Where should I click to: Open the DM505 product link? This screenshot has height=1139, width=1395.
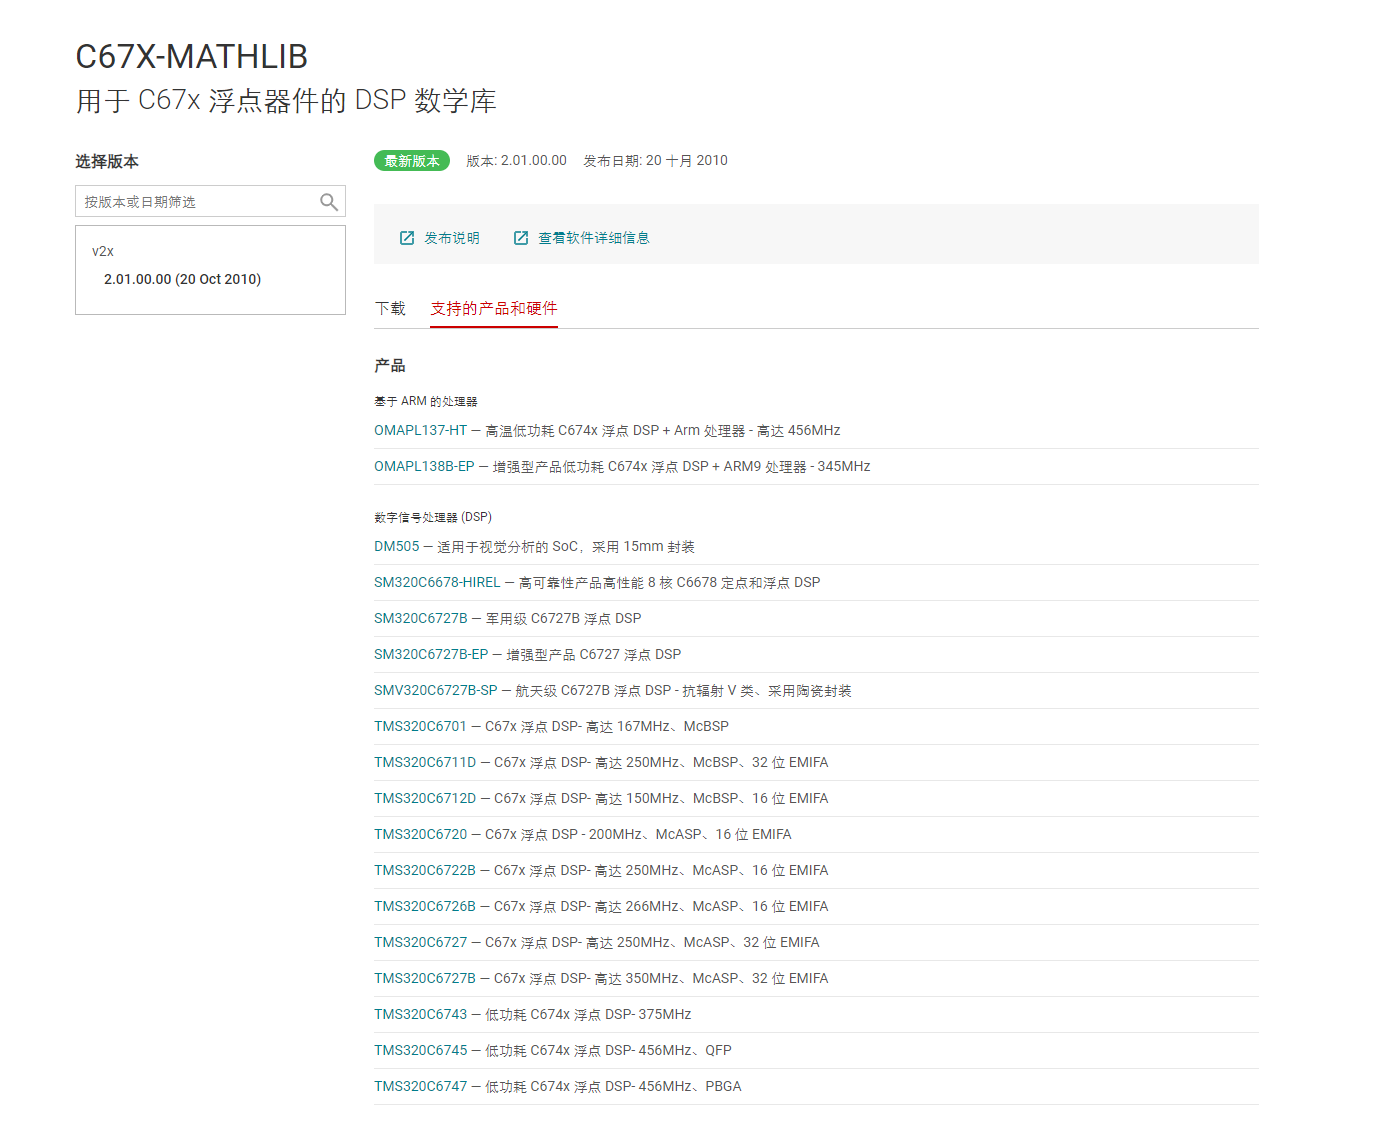[x=397, y=546]
